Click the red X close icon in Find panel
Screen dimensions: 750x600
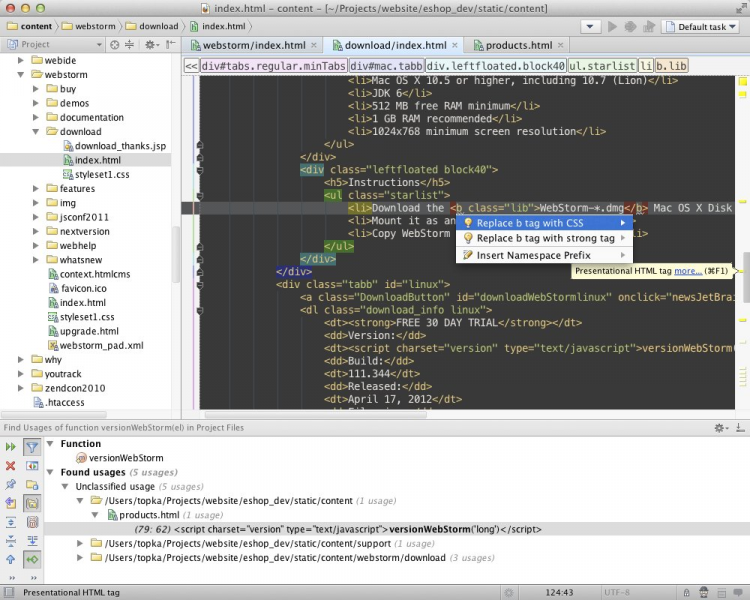11,466
